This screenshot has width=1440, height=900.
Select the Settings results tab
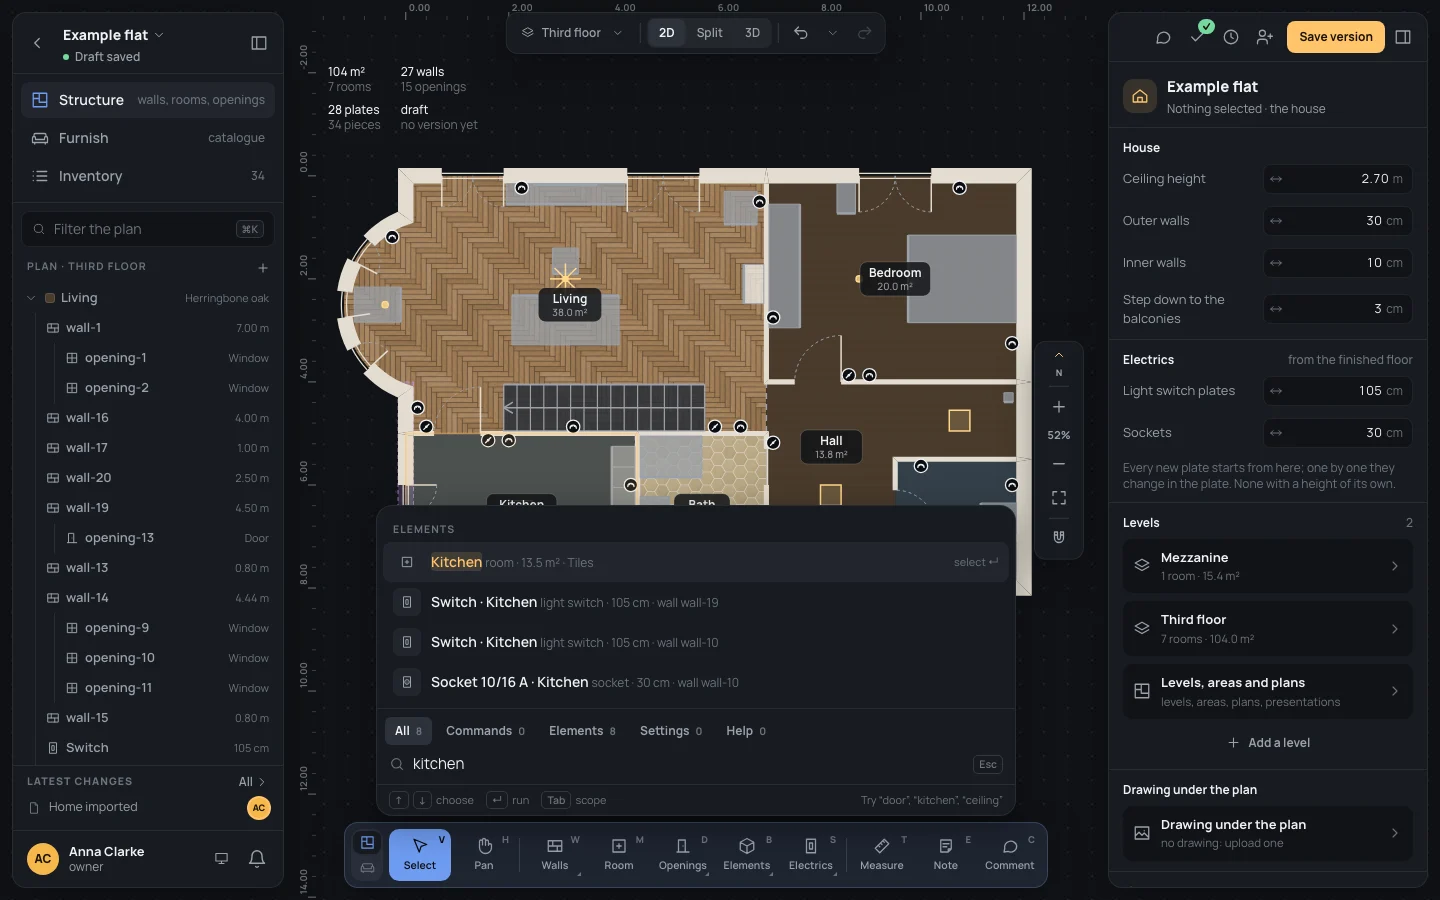click(670, 731)
